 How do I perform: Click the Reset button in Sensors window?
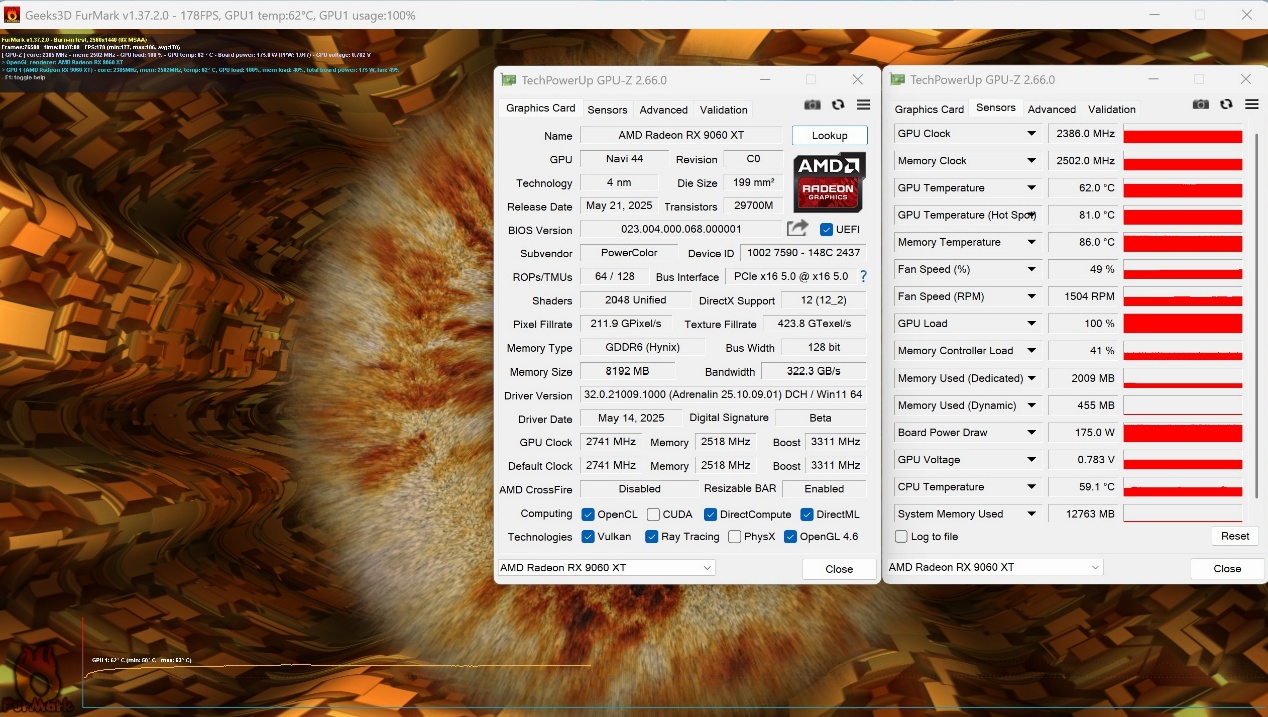[x=1235, y=536]
